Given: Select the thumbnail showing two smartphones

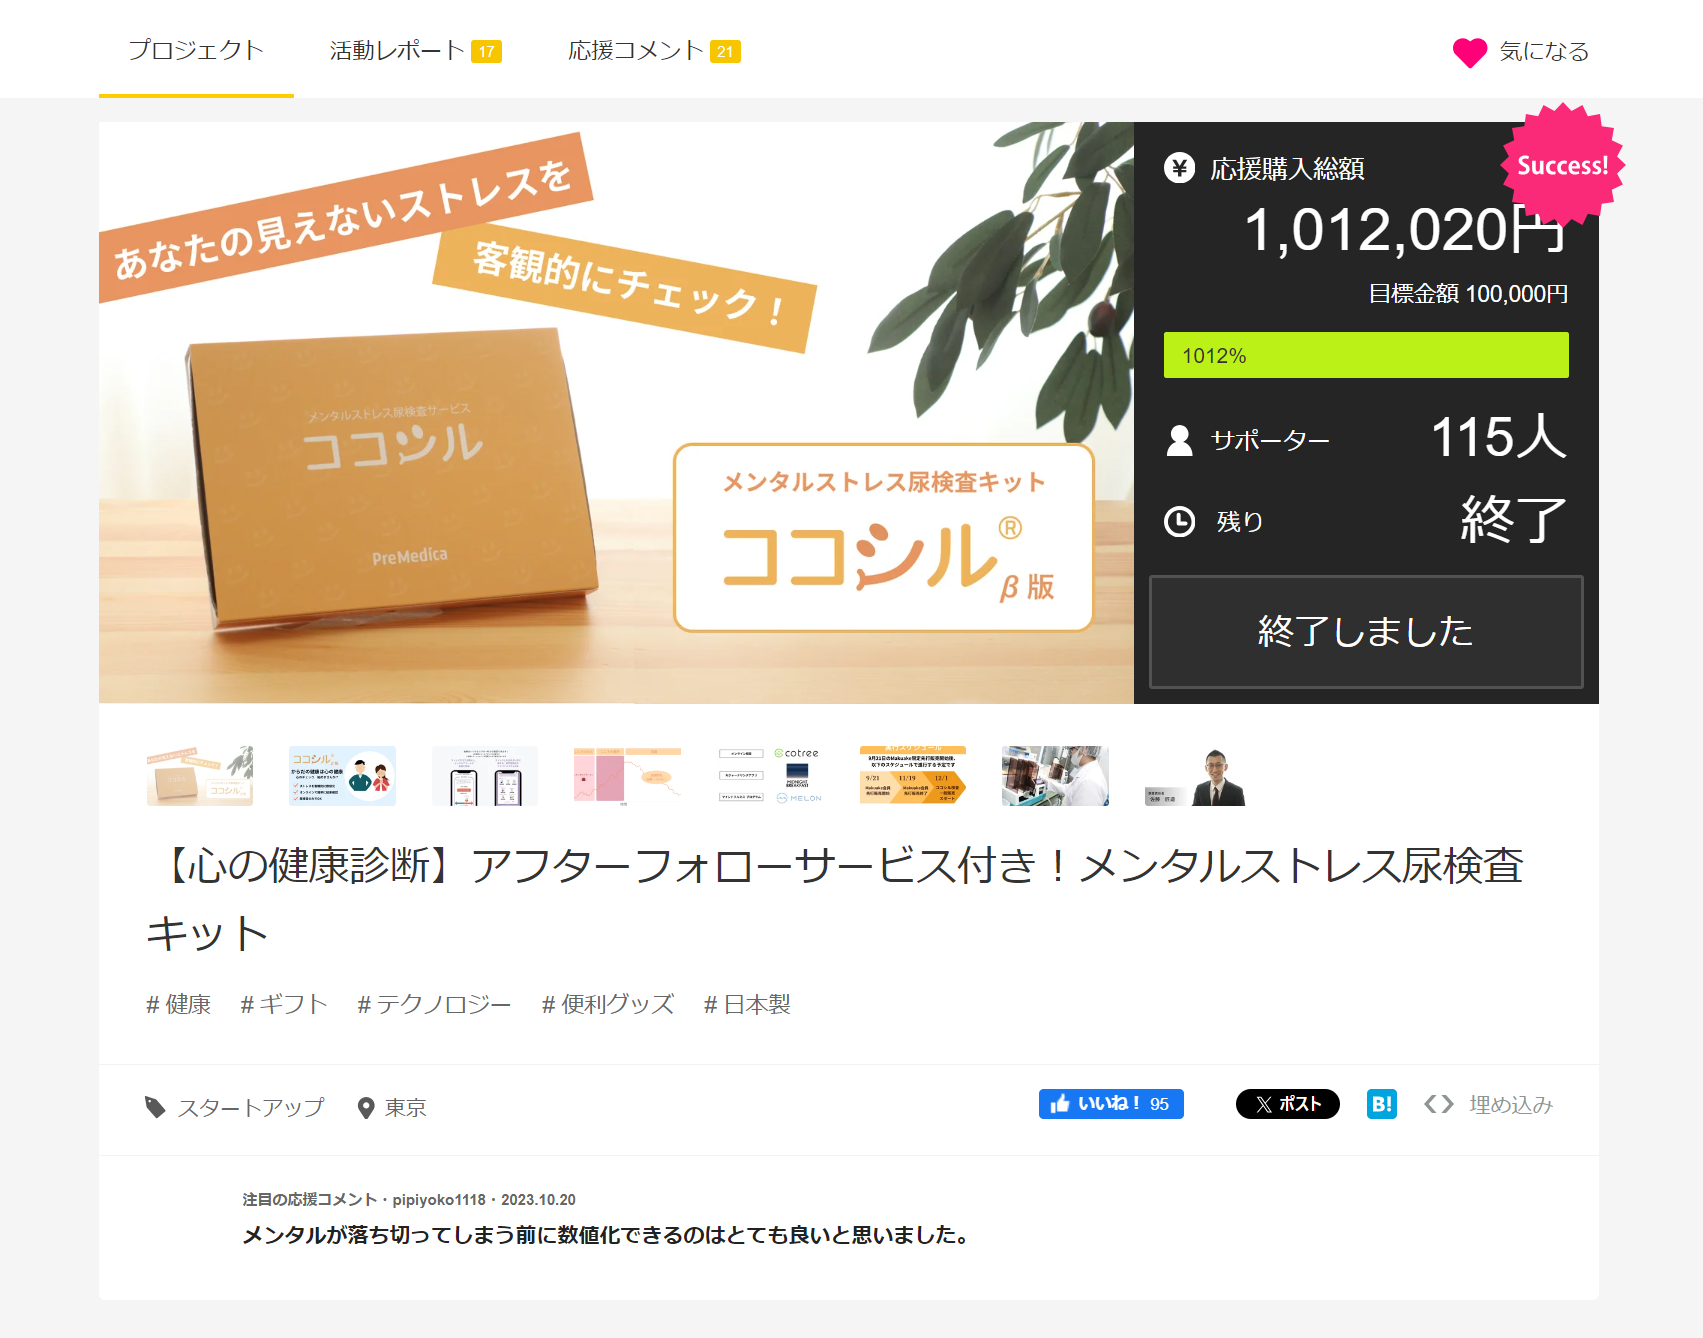Looking at the screenshot, I should click(x=485, y=776).
